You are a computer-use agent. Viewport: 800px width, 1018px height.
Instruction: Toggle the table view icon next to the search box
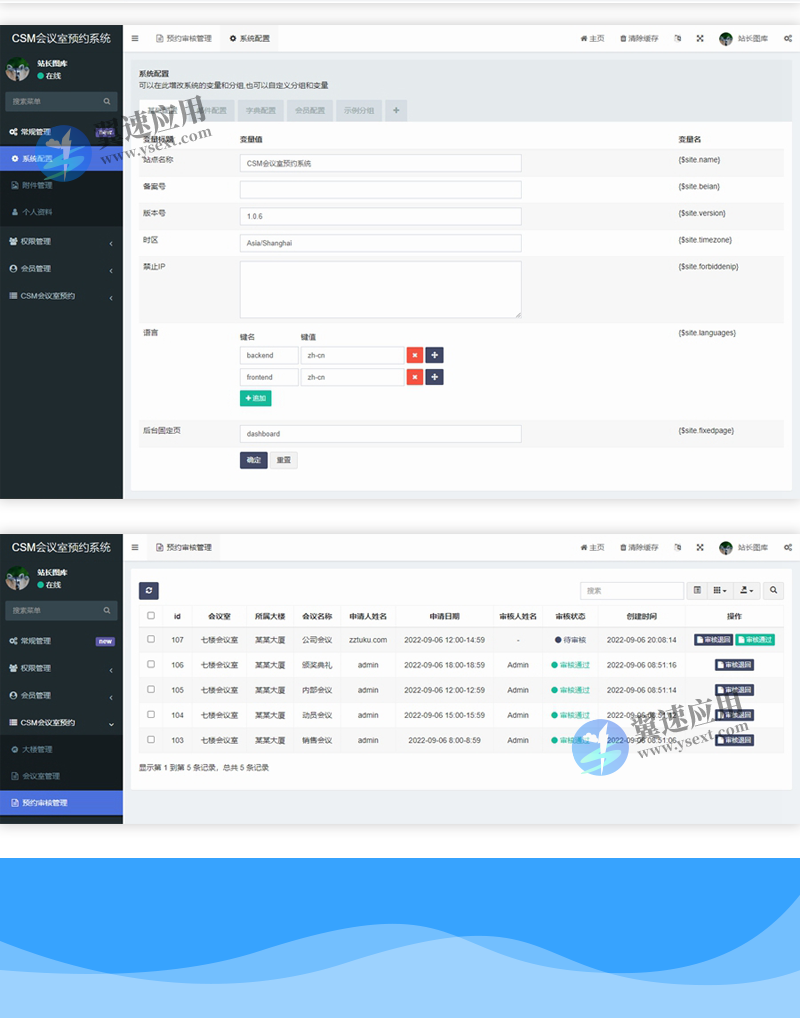tap(698, 591)
